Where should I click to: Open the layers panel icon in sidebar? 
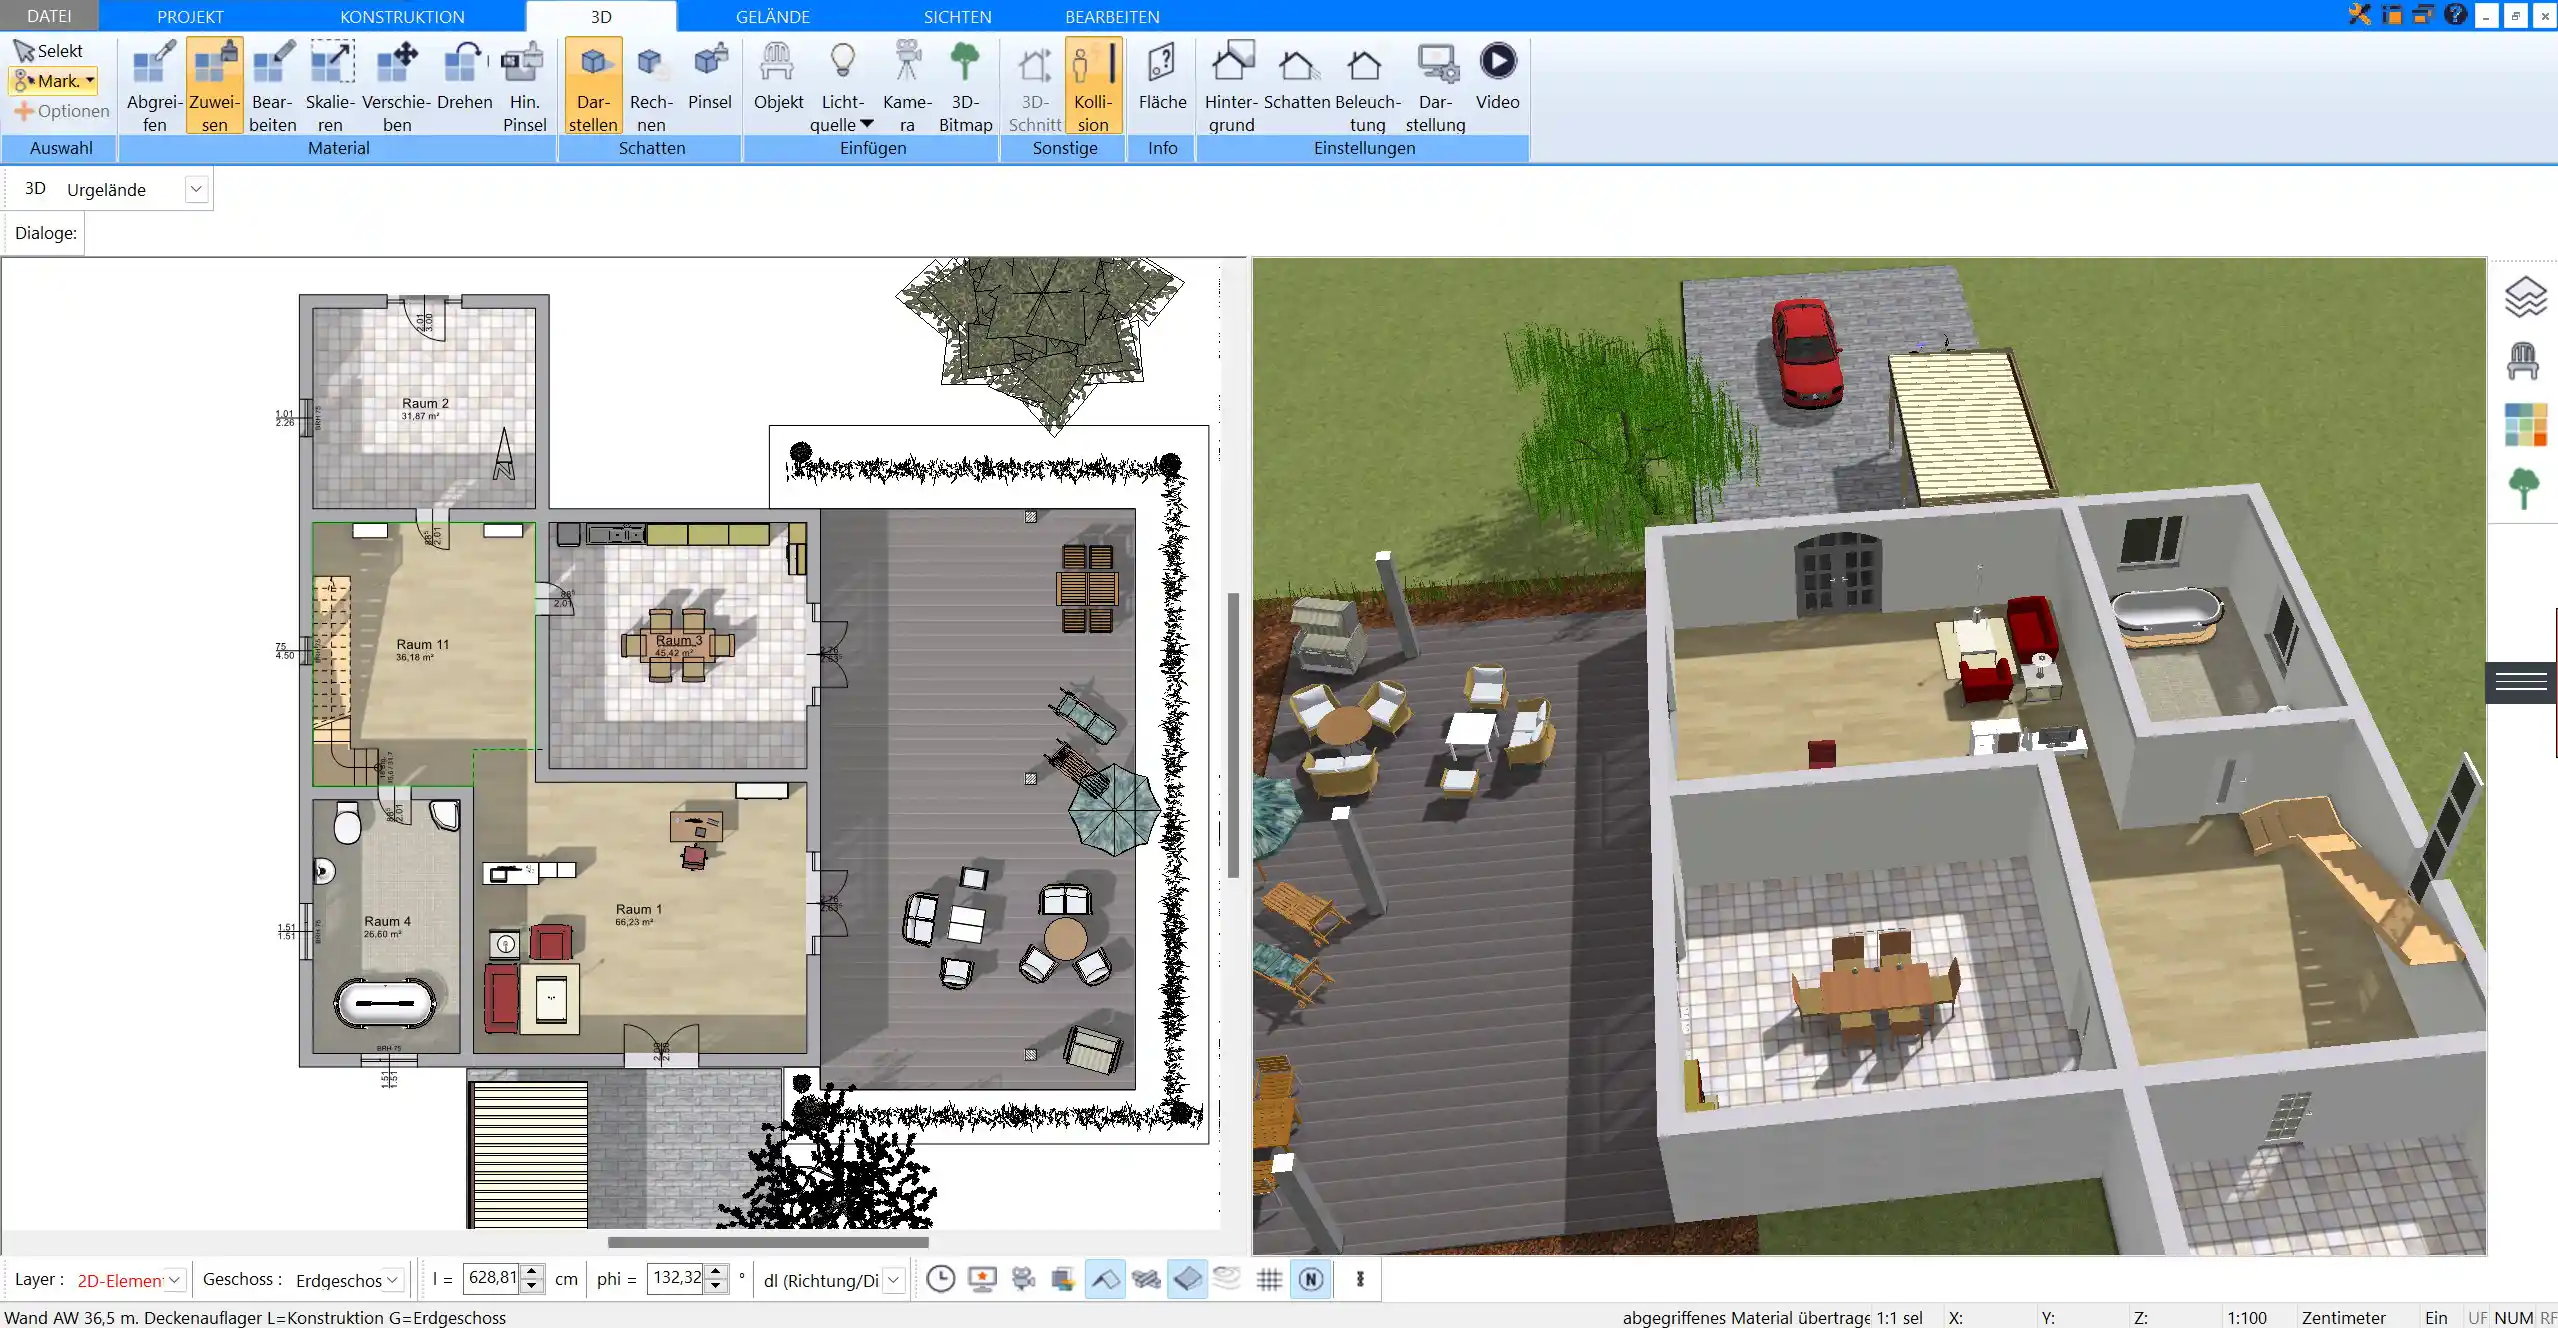pyautogui.click(x=2525, y=298)
